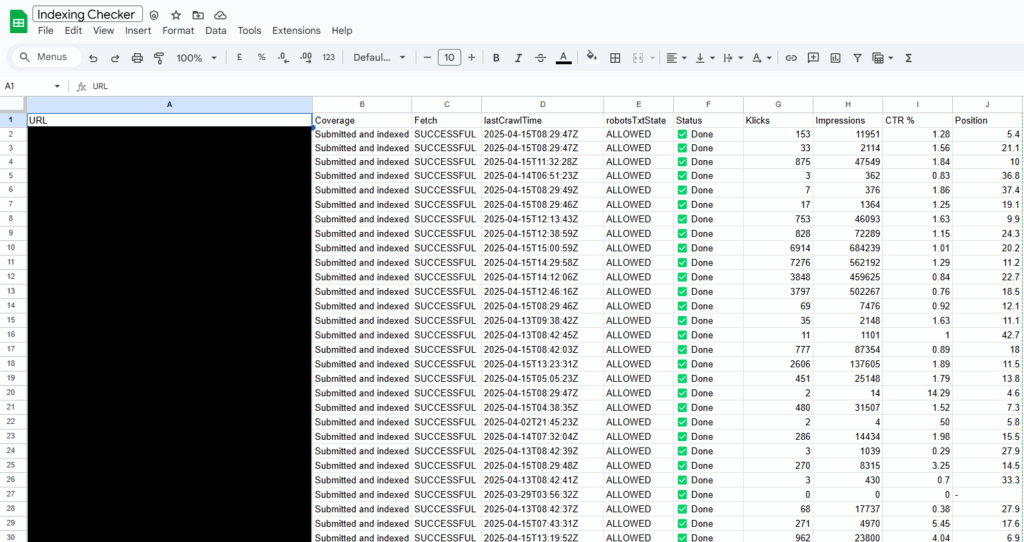
Task: Toggle Done checkbox in row 18
Action: (x=682, y=364)
